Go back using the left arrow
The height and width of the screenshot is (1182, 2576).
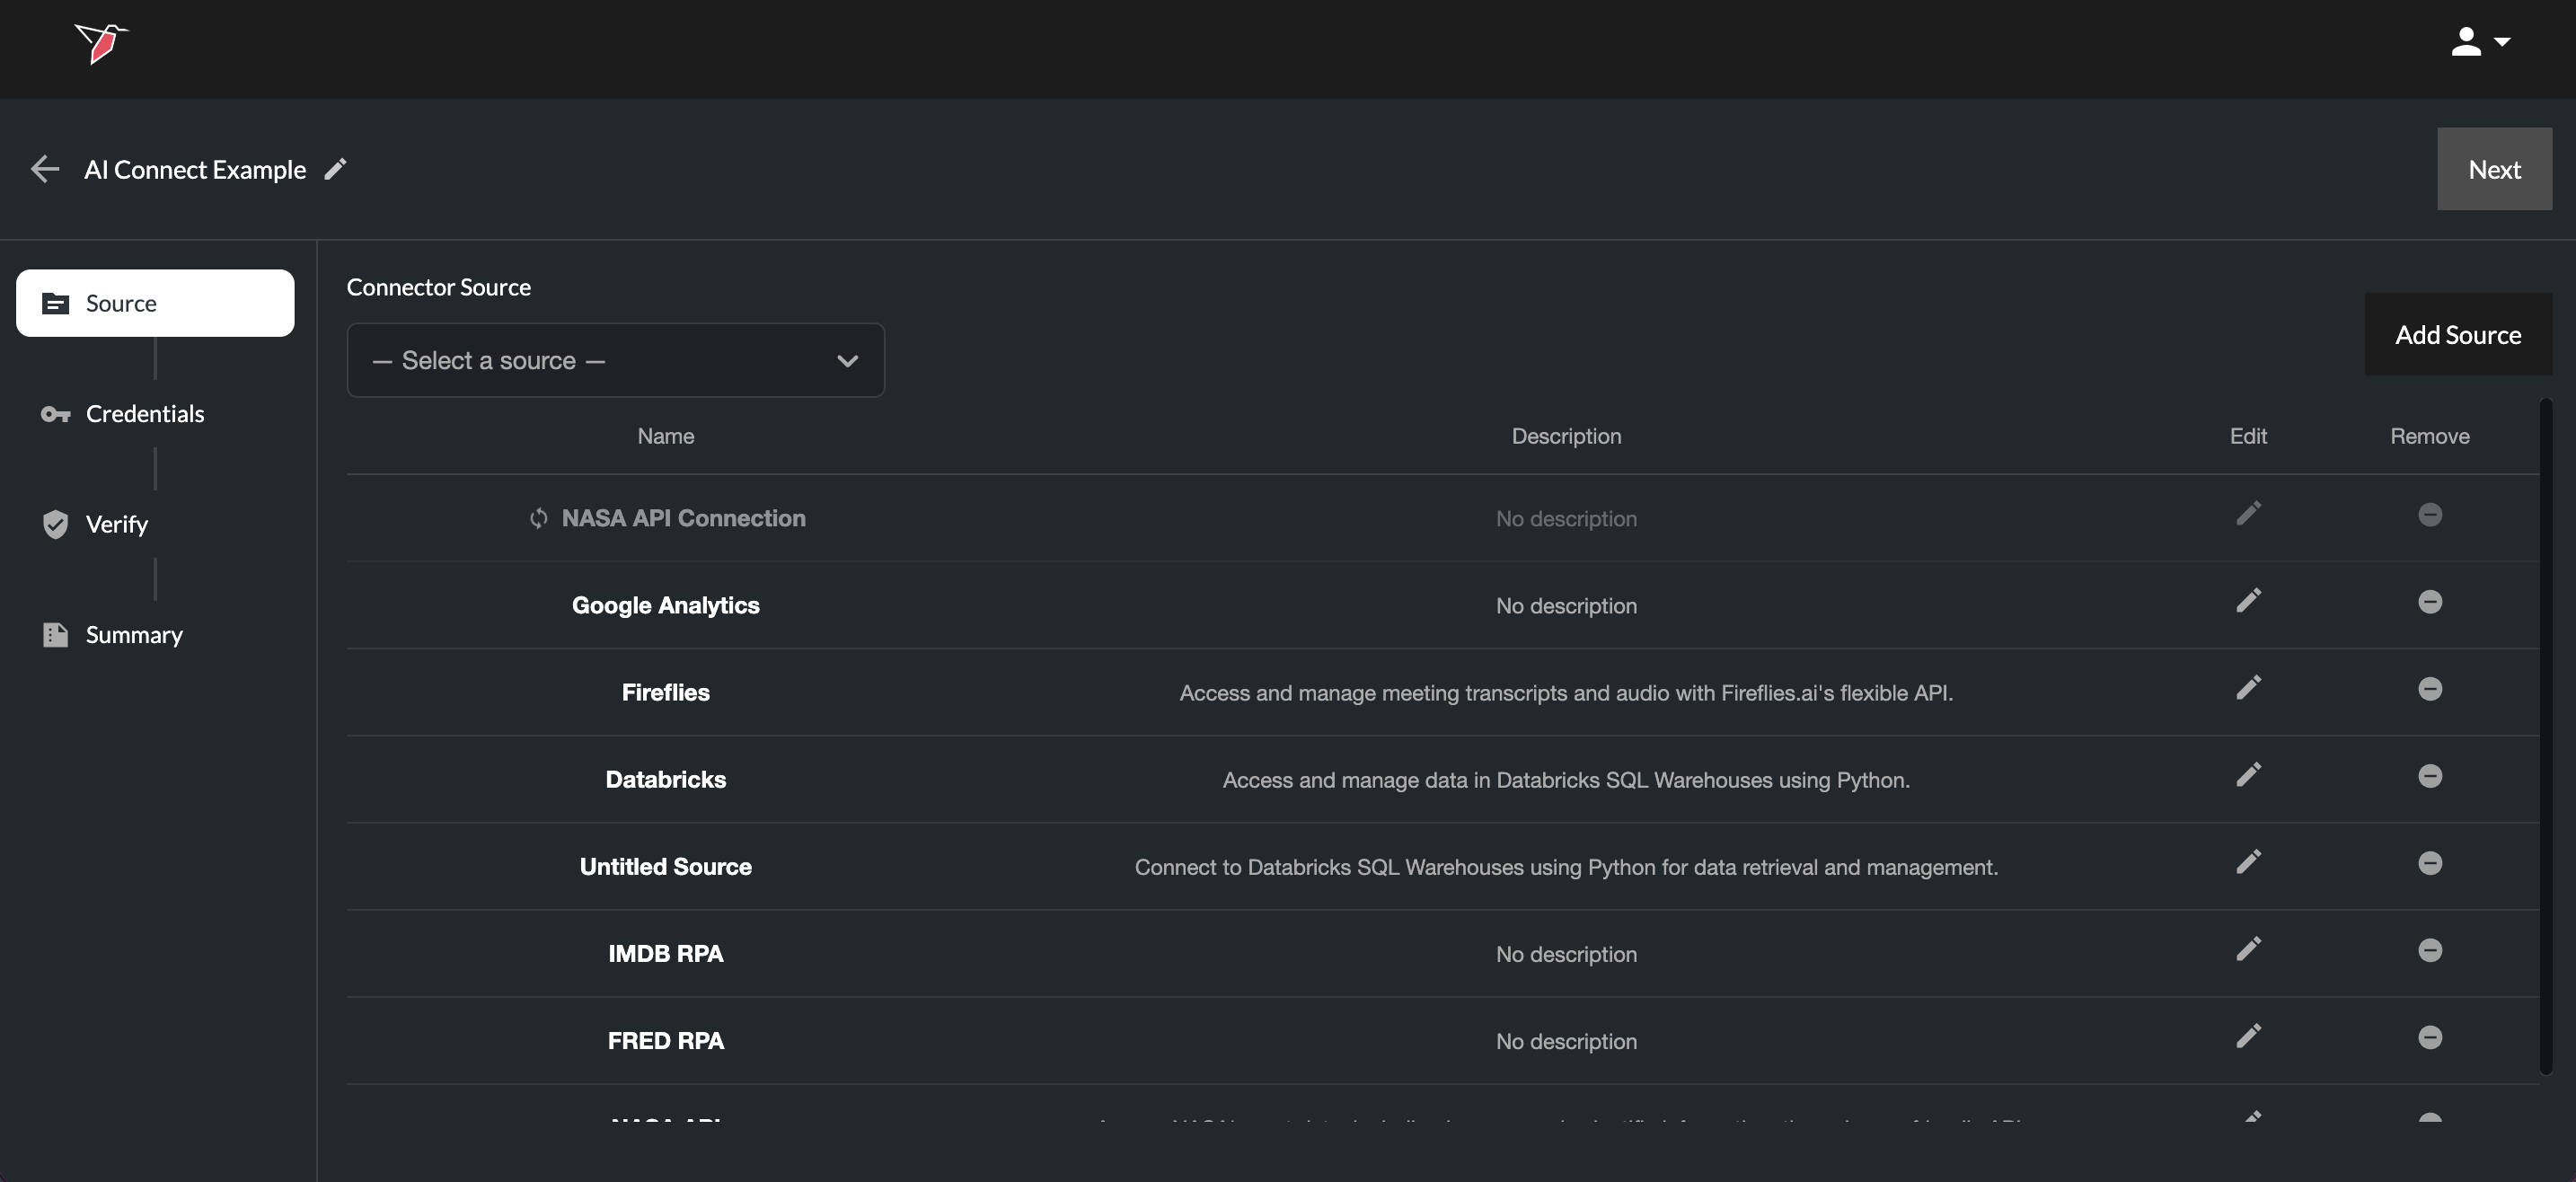coord(45,169)
